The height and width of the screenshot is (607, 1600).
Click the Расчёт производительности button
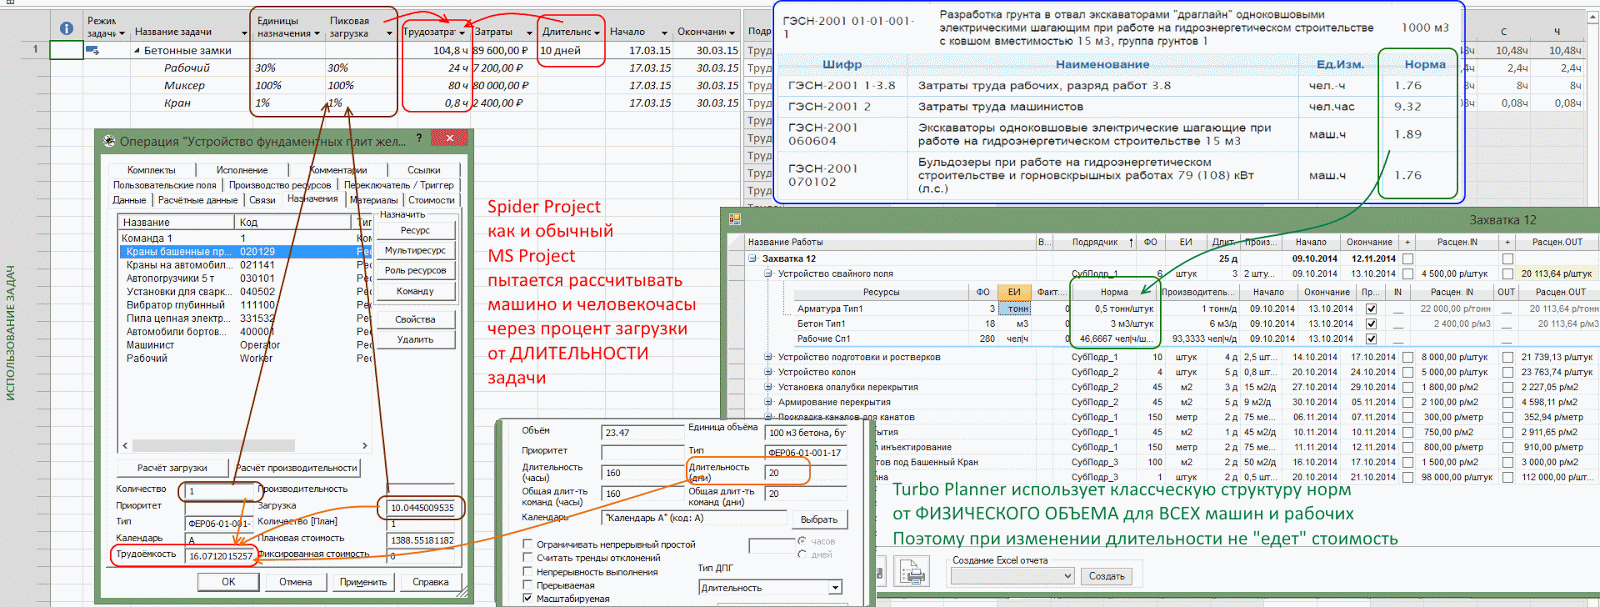tap(297, 467)
